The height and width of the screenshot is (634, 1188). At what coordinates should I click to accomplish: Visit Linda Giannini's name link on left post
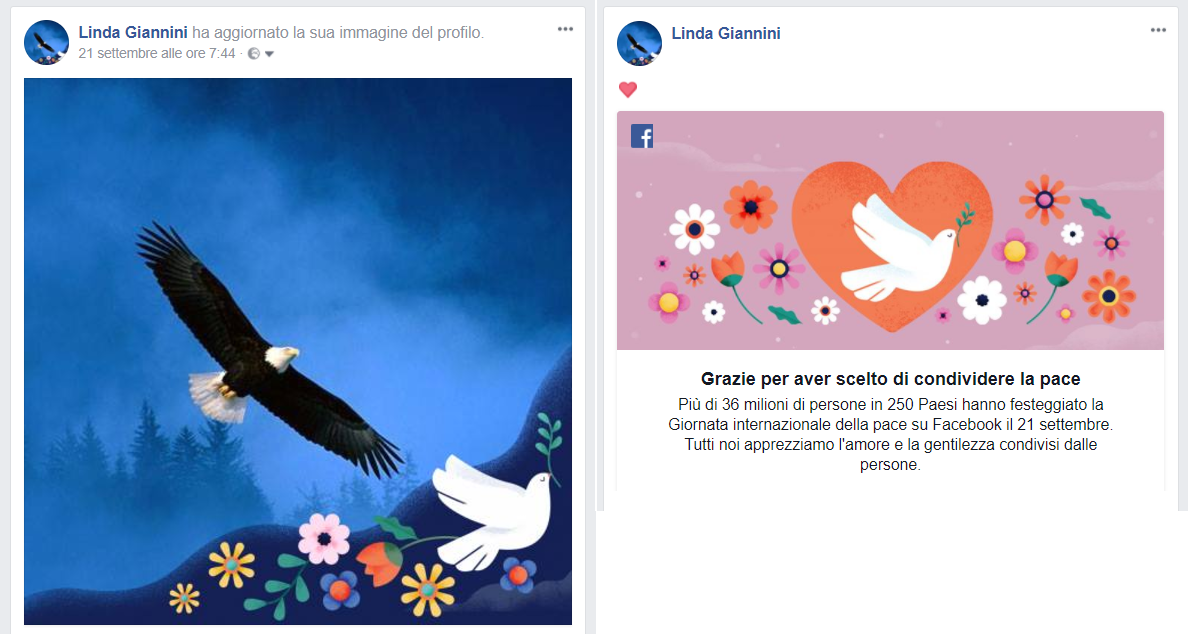[x=133, y=33]
